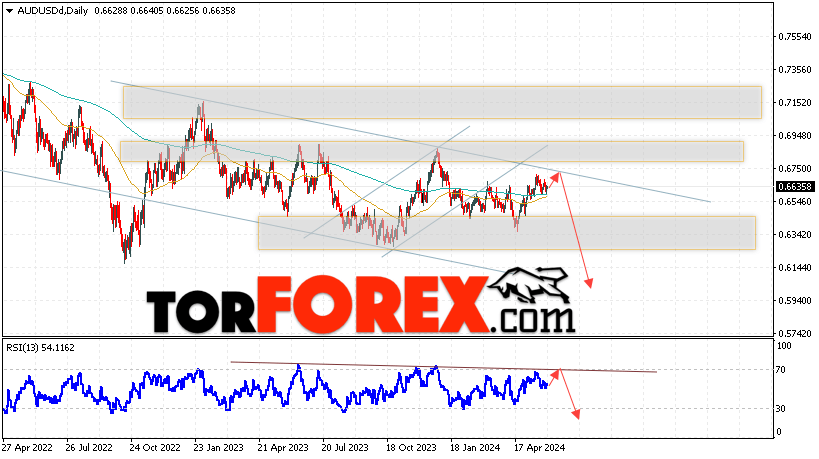Click the 0.61440 price axis value
Viewport: 819px width, 459px height.
point(794,267)
